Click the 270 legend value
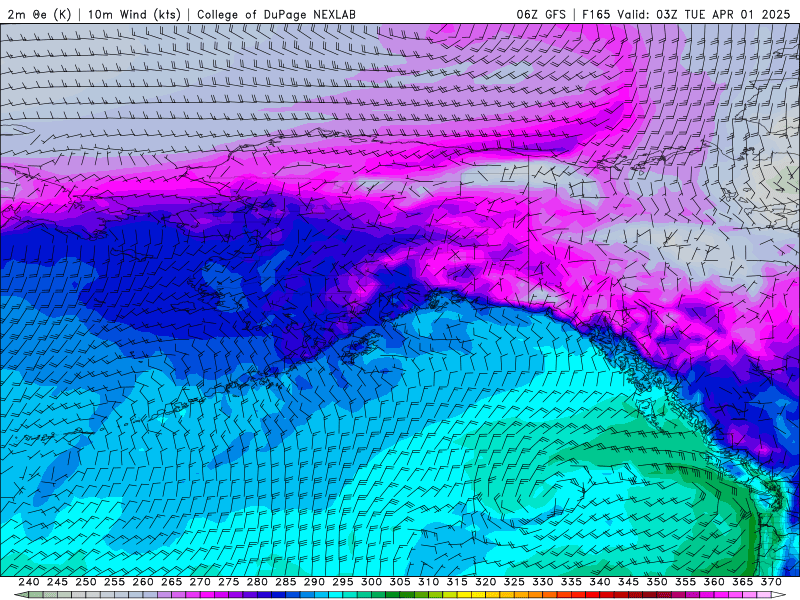The image size is (800, 600). tap(200, 582)
